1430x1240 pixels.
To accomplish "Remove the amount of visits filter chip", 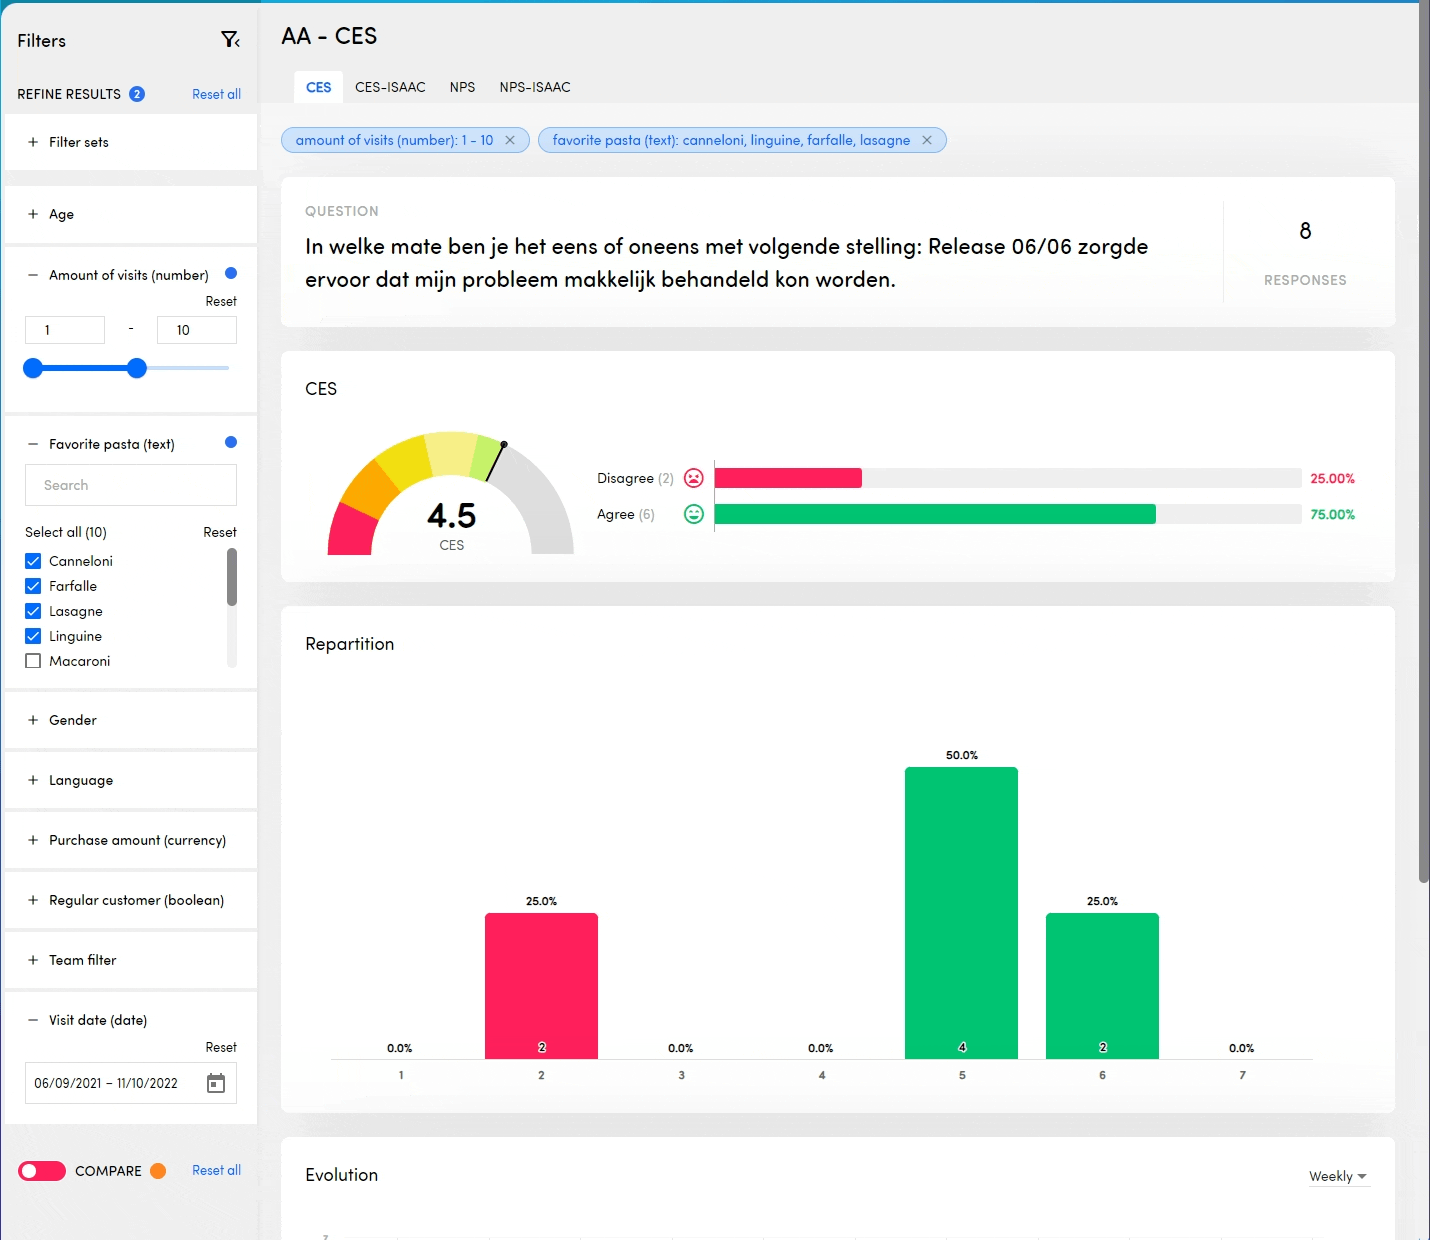I will coord(510,140).
